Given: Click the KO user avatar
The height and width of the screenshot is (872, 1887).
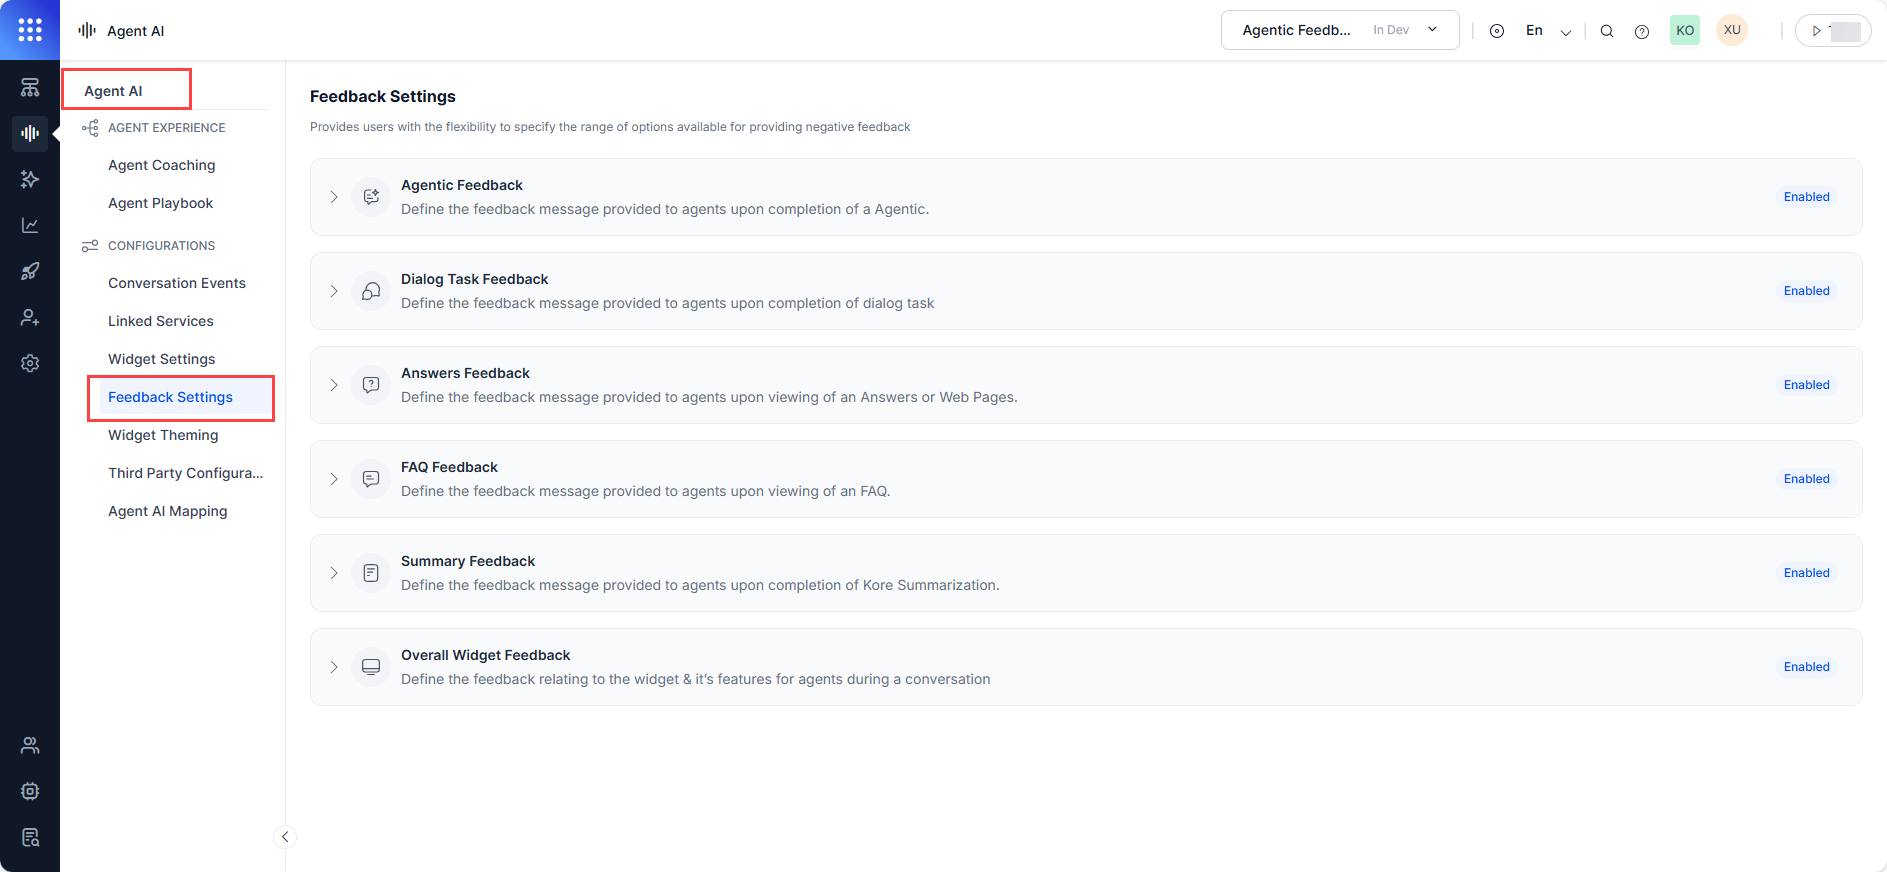Looking at the screenshot, I should pos(1684,30).
